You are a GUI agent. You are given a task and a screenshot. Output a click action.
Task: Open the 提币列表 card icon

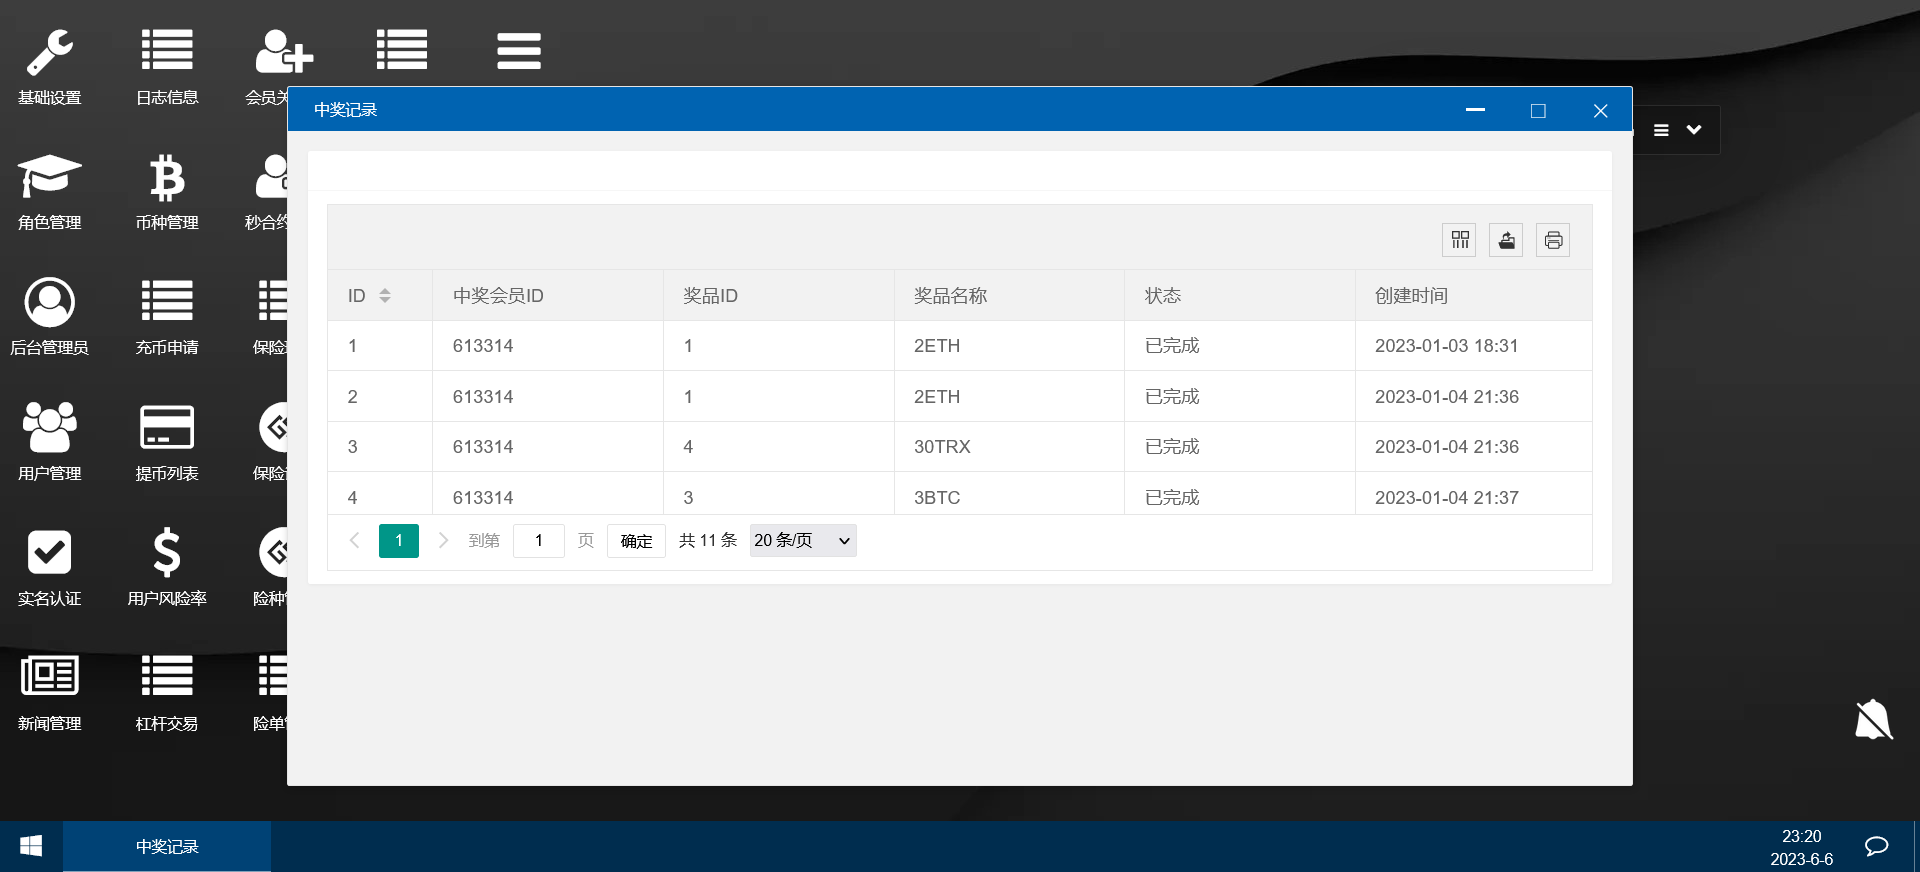tap(167, 428)
